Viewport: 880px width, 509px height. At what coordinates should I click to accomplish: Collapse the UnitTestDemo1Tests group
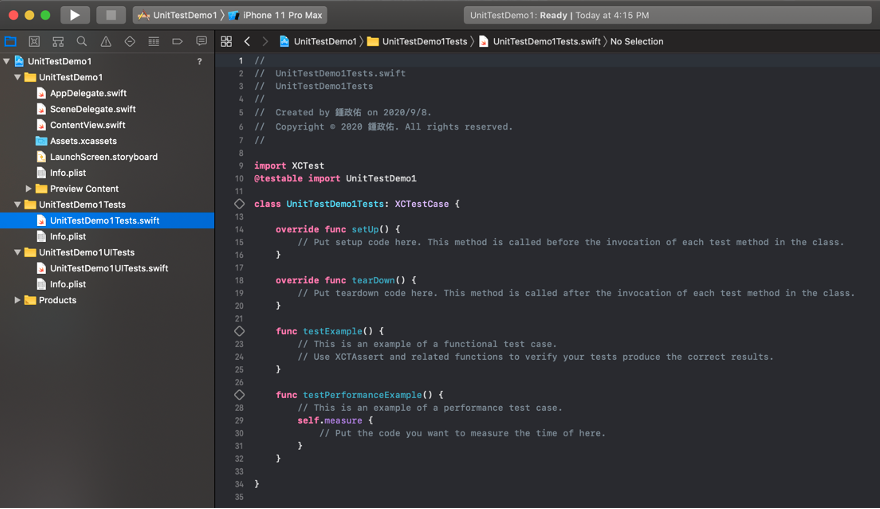(x=17, y=205)
